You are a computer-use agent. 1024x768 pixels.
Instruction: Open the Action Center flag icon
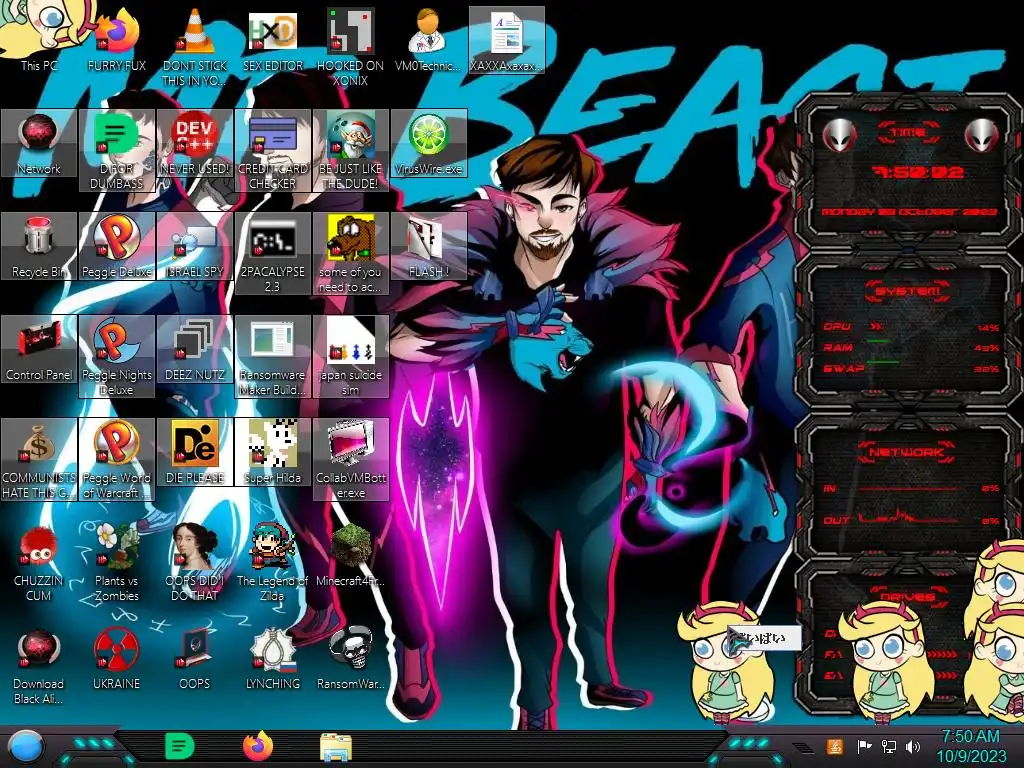pos(864,746)
